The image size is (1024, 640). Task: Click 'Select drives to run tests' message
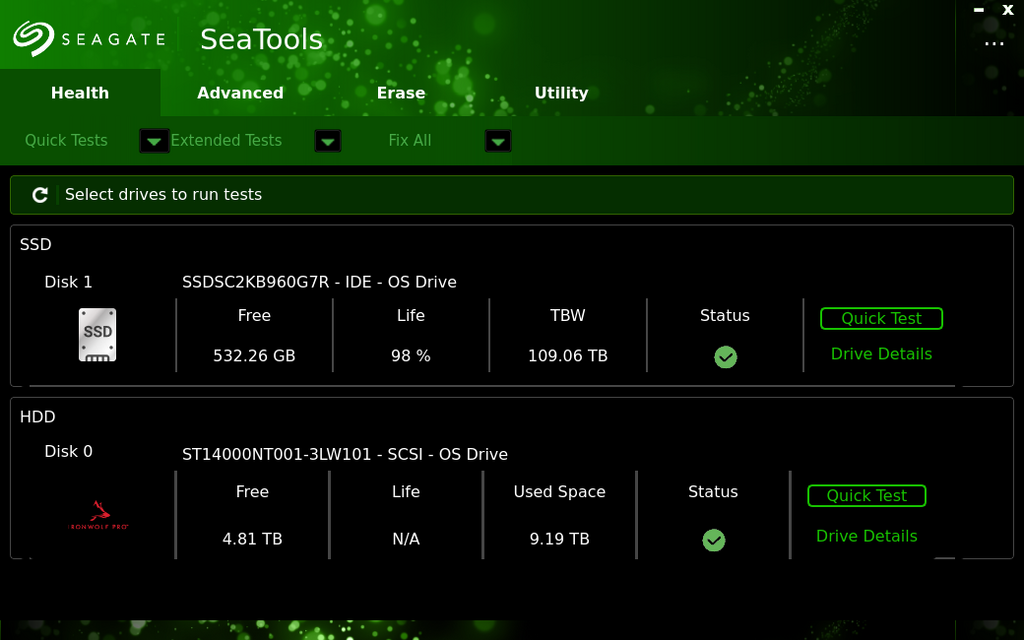click(x=163, y=195)
